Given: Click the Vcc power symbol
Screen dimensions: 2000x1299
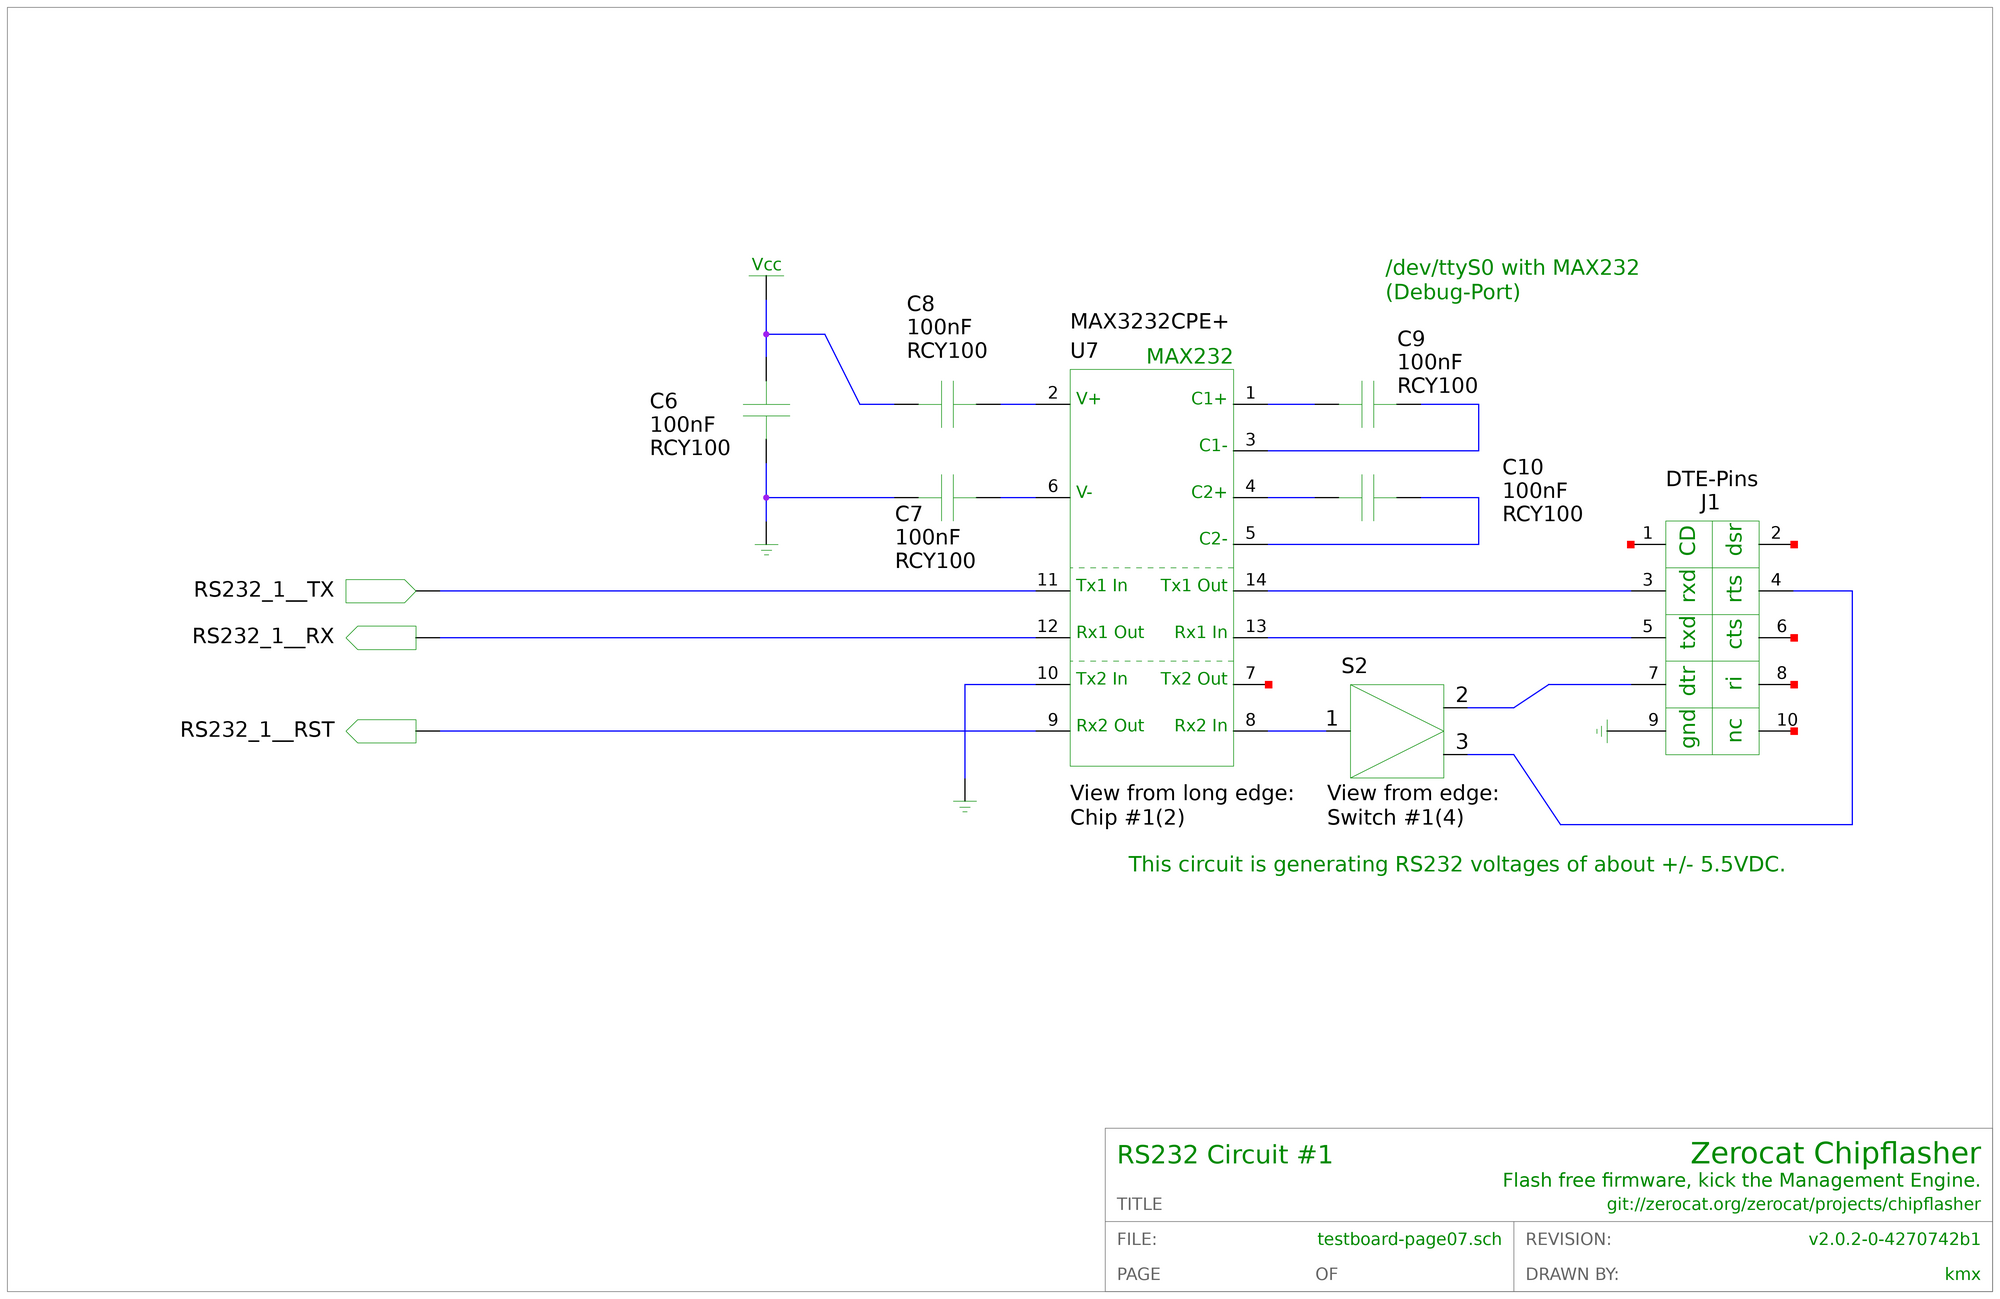Looking at the screenshot, I should (x=766, y=268).
